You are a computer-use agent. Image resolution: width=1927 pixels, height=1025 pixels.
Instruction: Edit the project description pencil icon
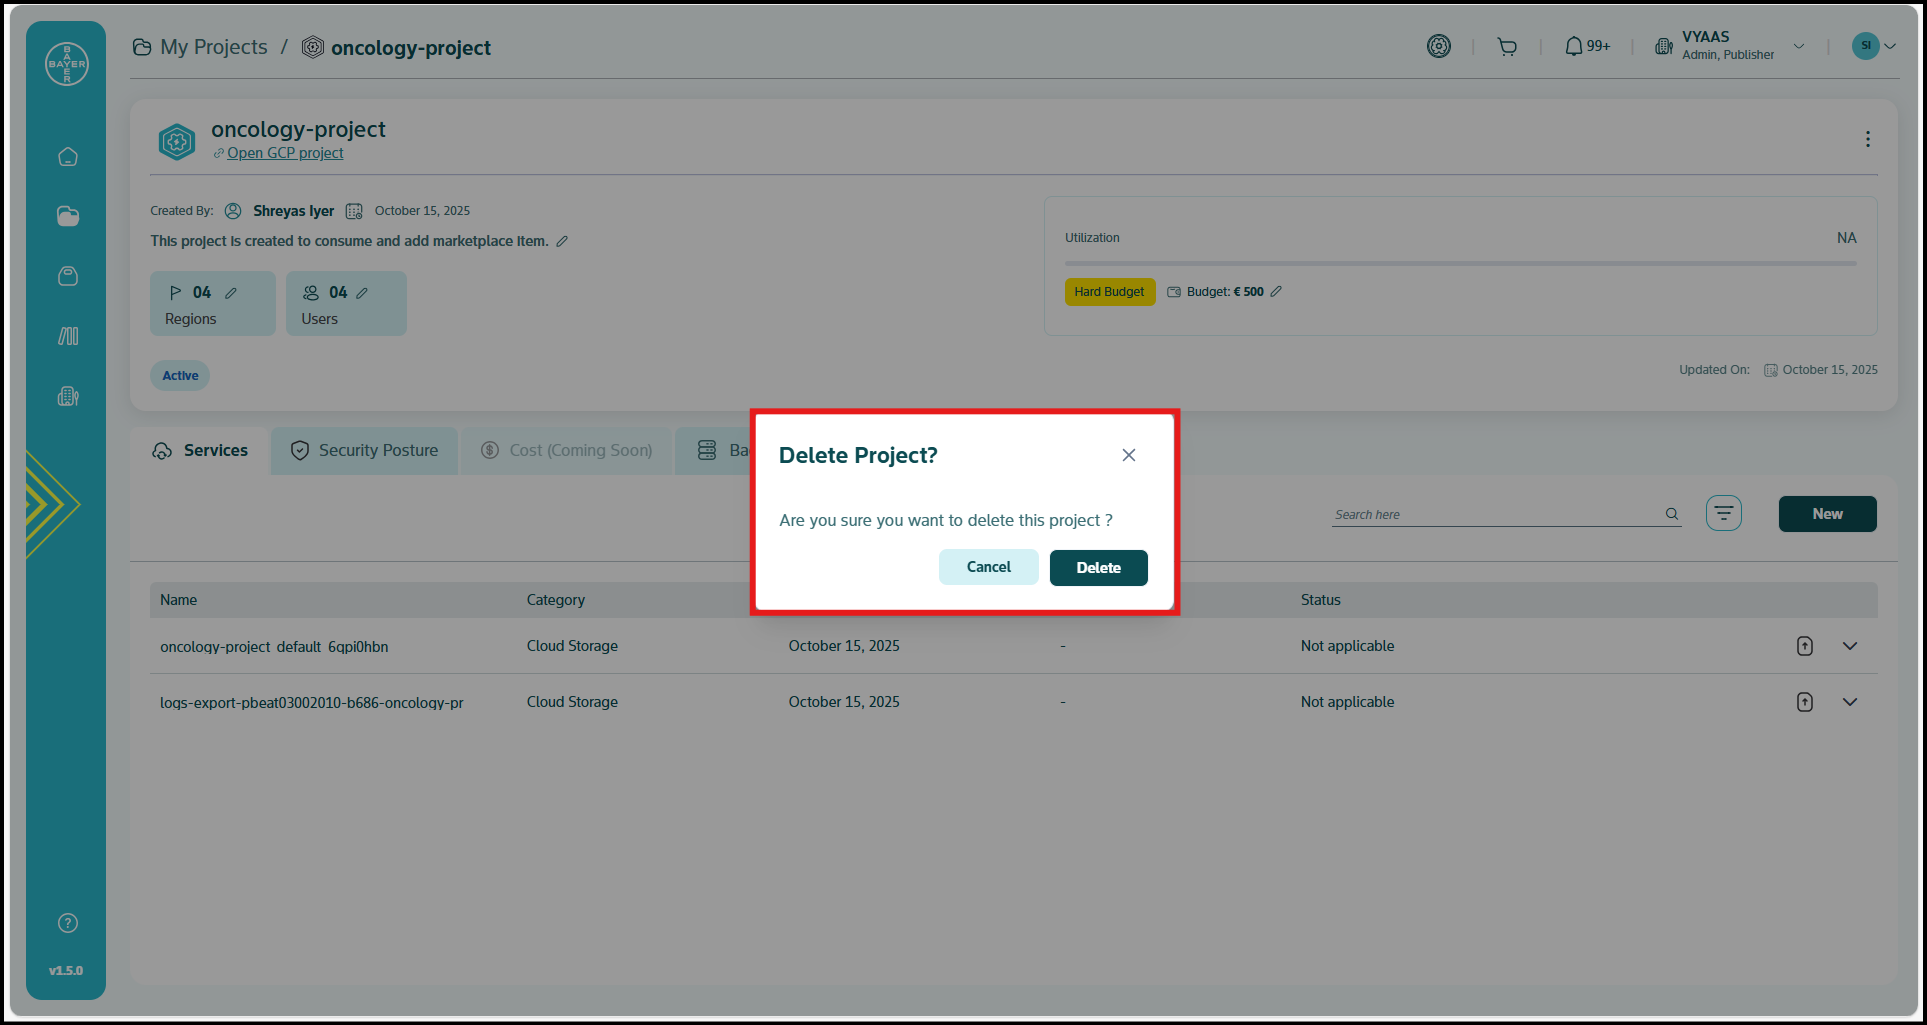(562, 241)
